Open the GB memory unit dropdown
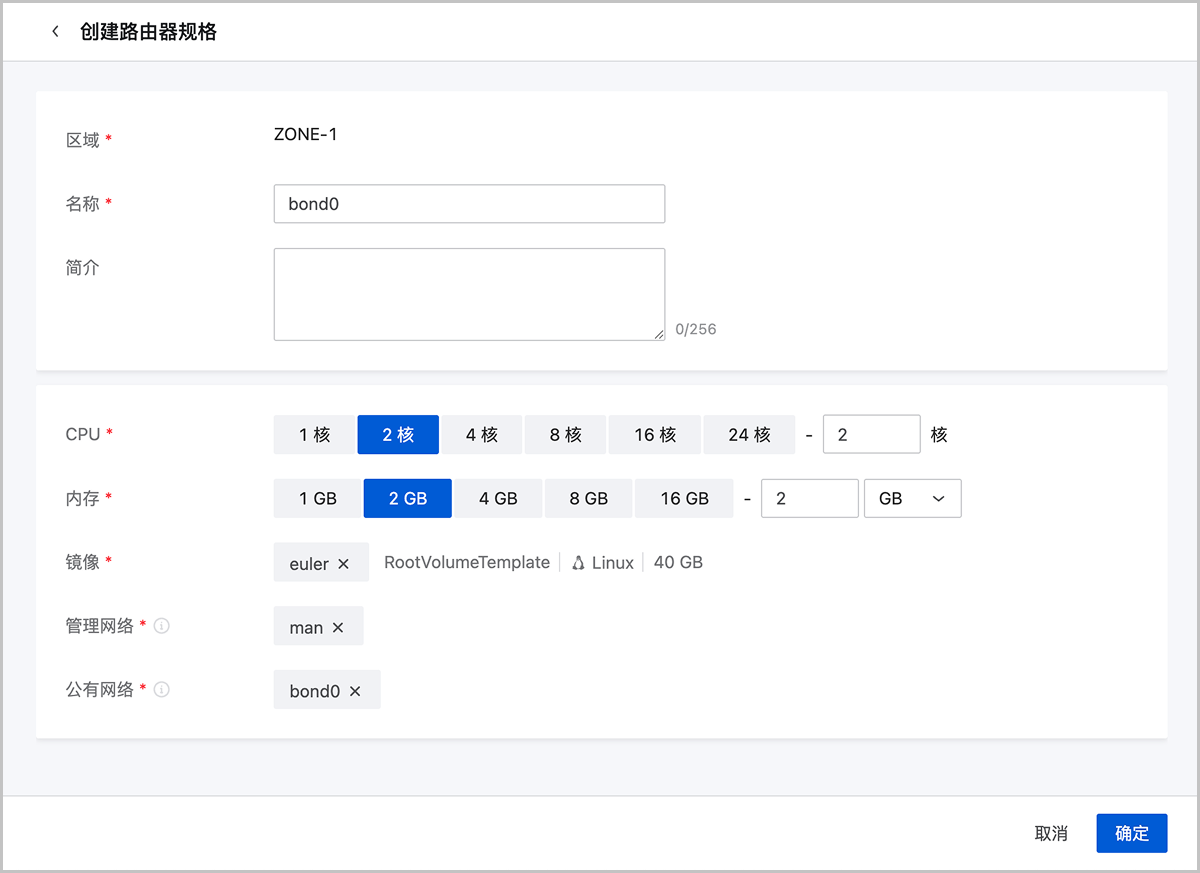 click(912, 498)
